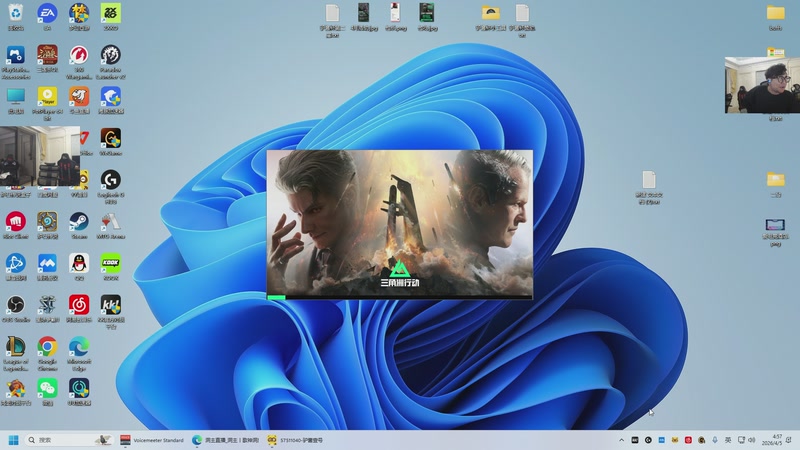This screenshot has height=450, width=800.
Task: Open the MTG Arena shortcut
Action: point(111,222)
